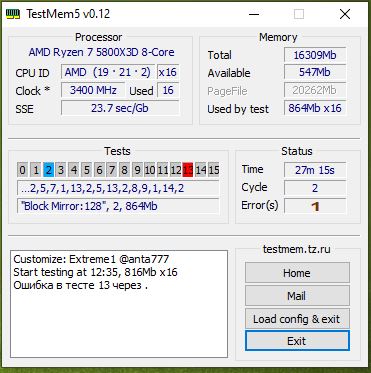The width and height of the screenshot is (371, 373).
Task: Click the "Block Mirror:128" test description field
Action: click(118, 206)
